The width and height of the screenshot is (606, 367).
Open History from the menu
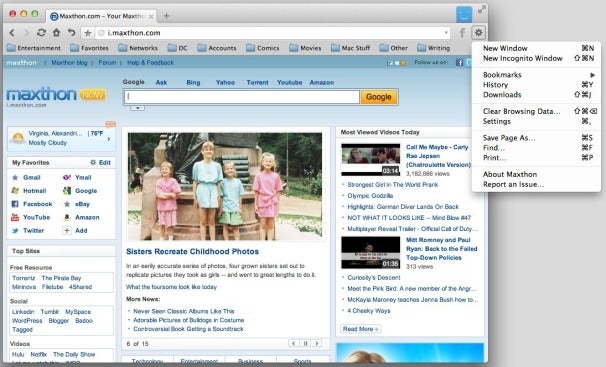(536, 85)
